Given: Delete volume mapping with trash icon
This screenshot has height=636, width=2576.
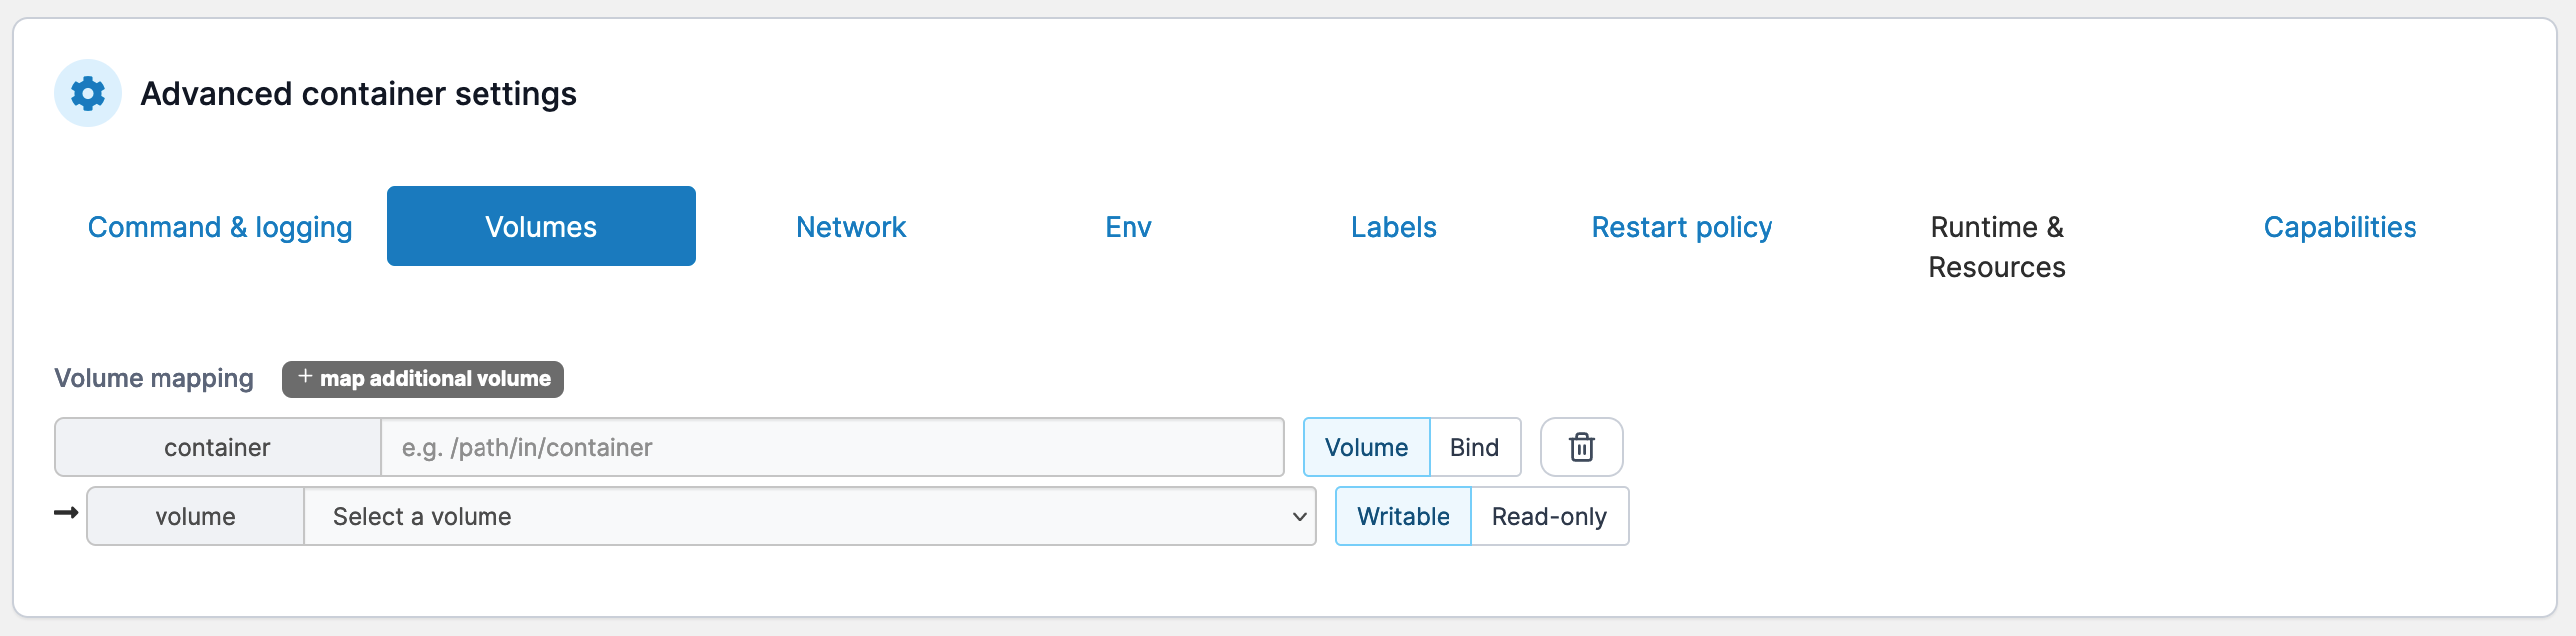Looking at the screenshot, I should 1580,447.
